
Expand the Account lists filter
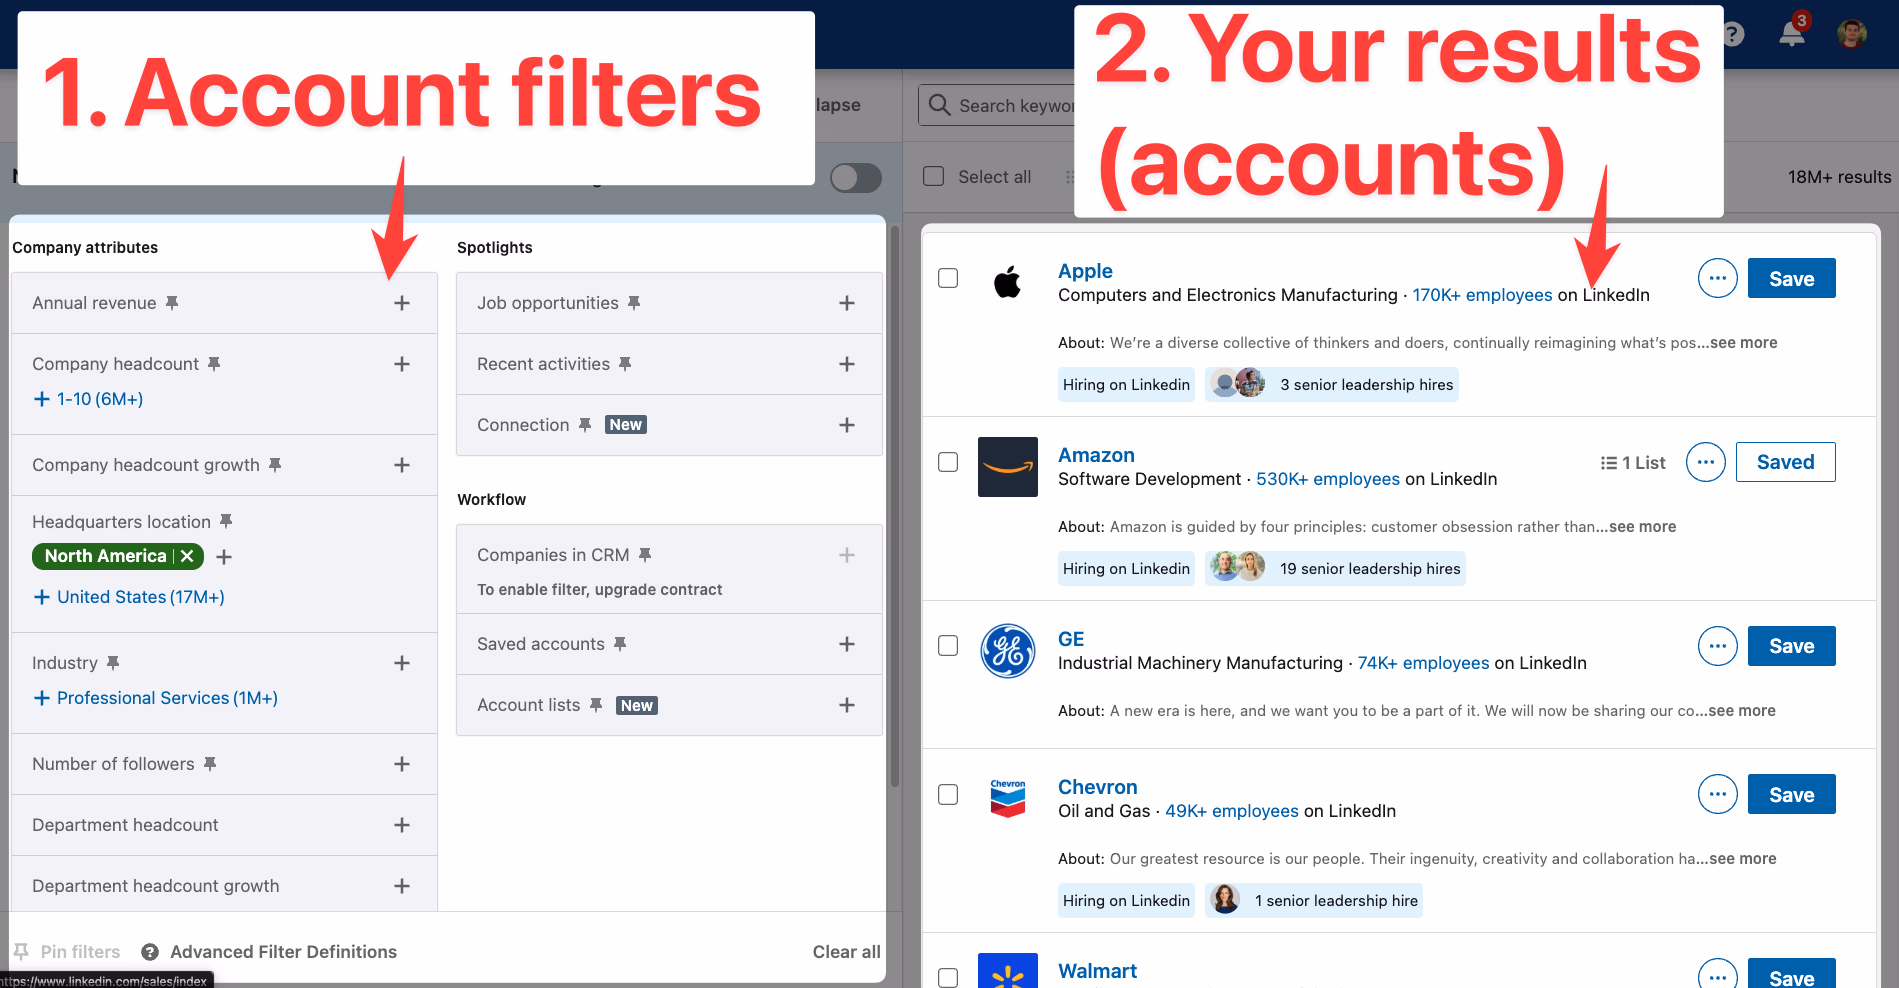click(x=847, y=705)
